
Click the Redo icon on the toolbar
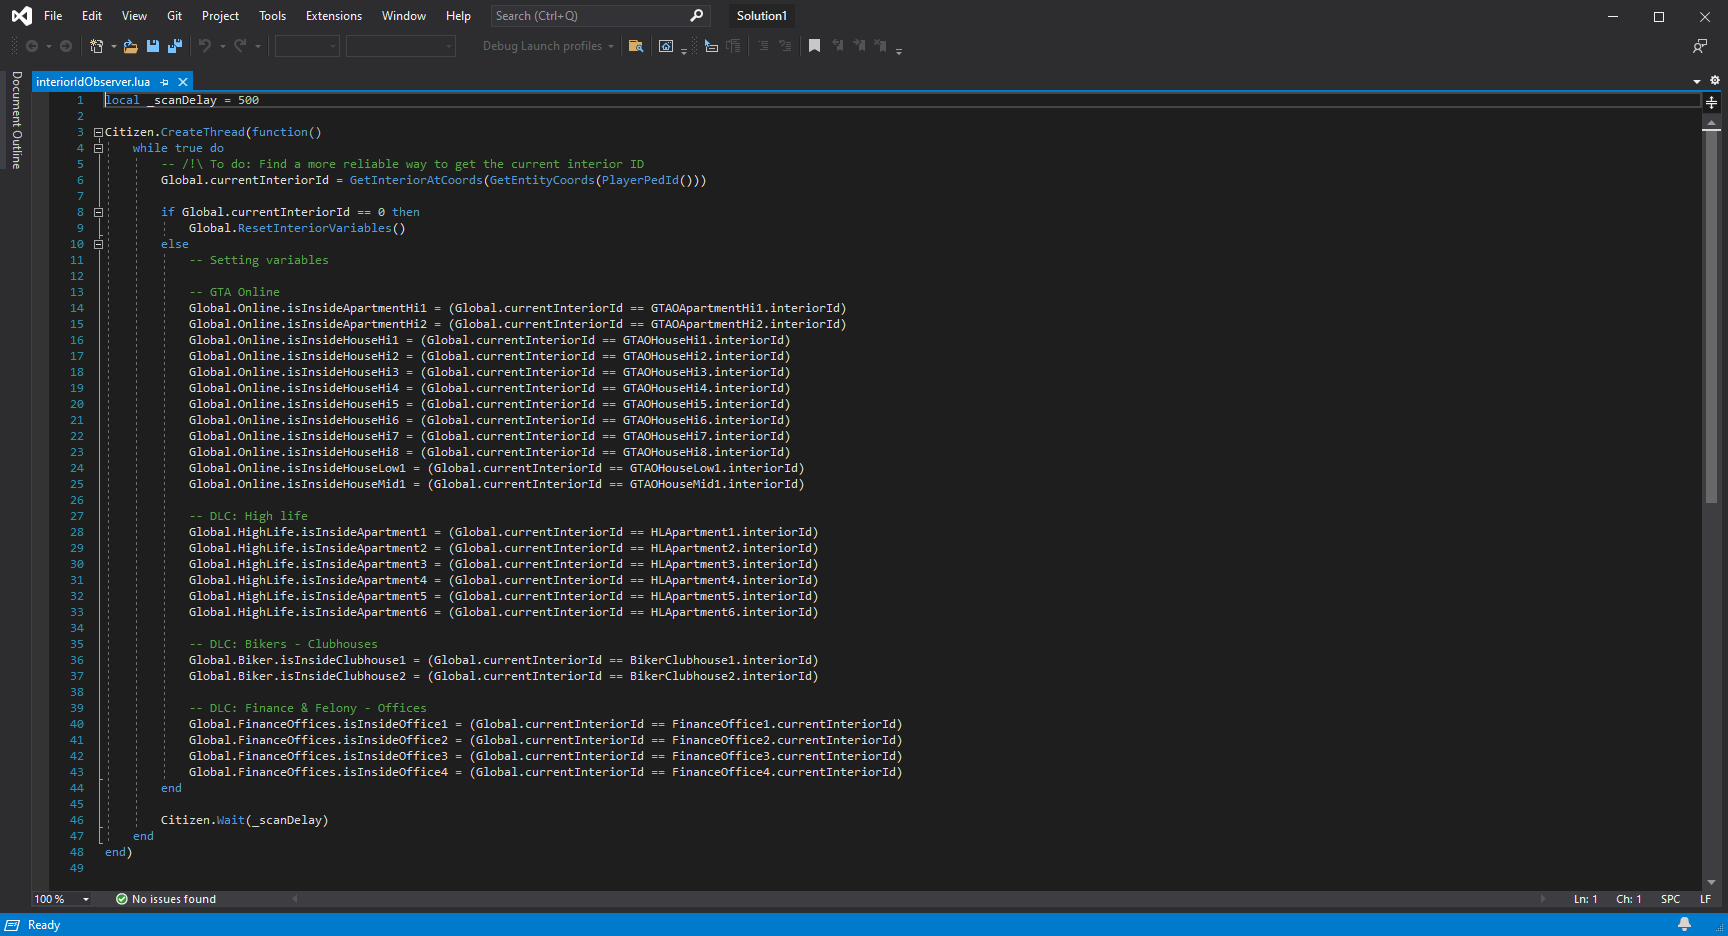point(239,46)
